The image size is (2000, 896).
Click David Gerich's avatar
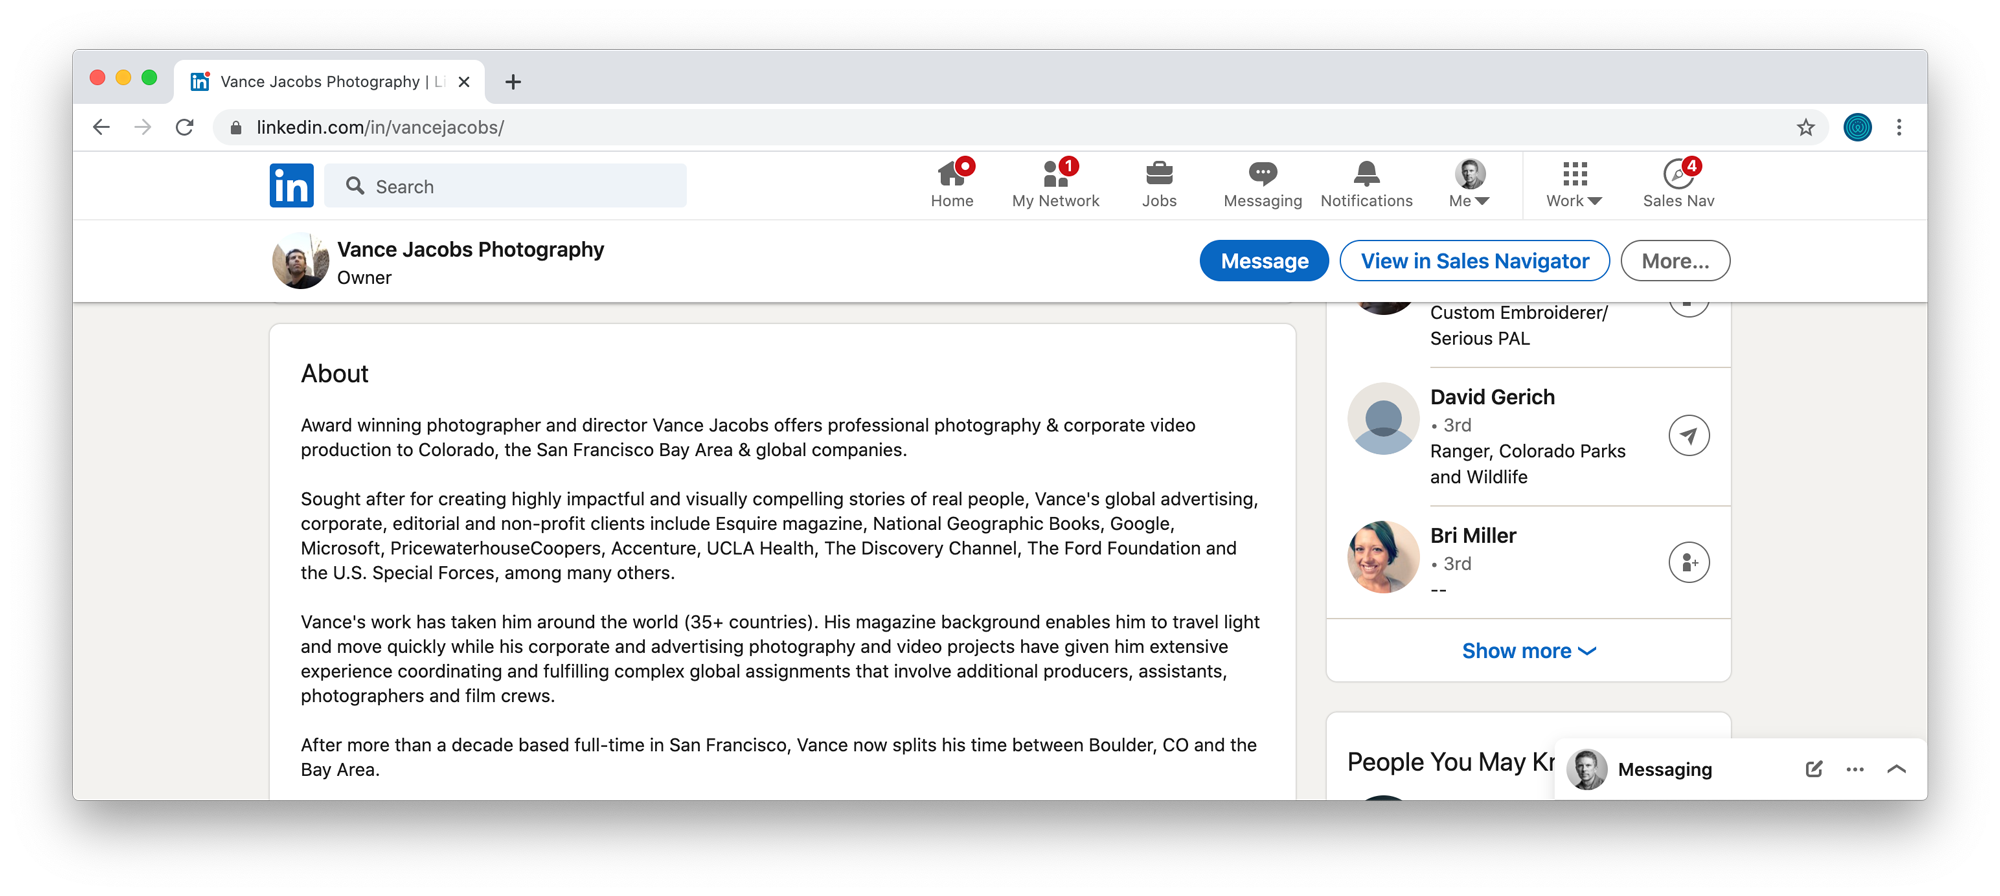(x=1383, y=419)
